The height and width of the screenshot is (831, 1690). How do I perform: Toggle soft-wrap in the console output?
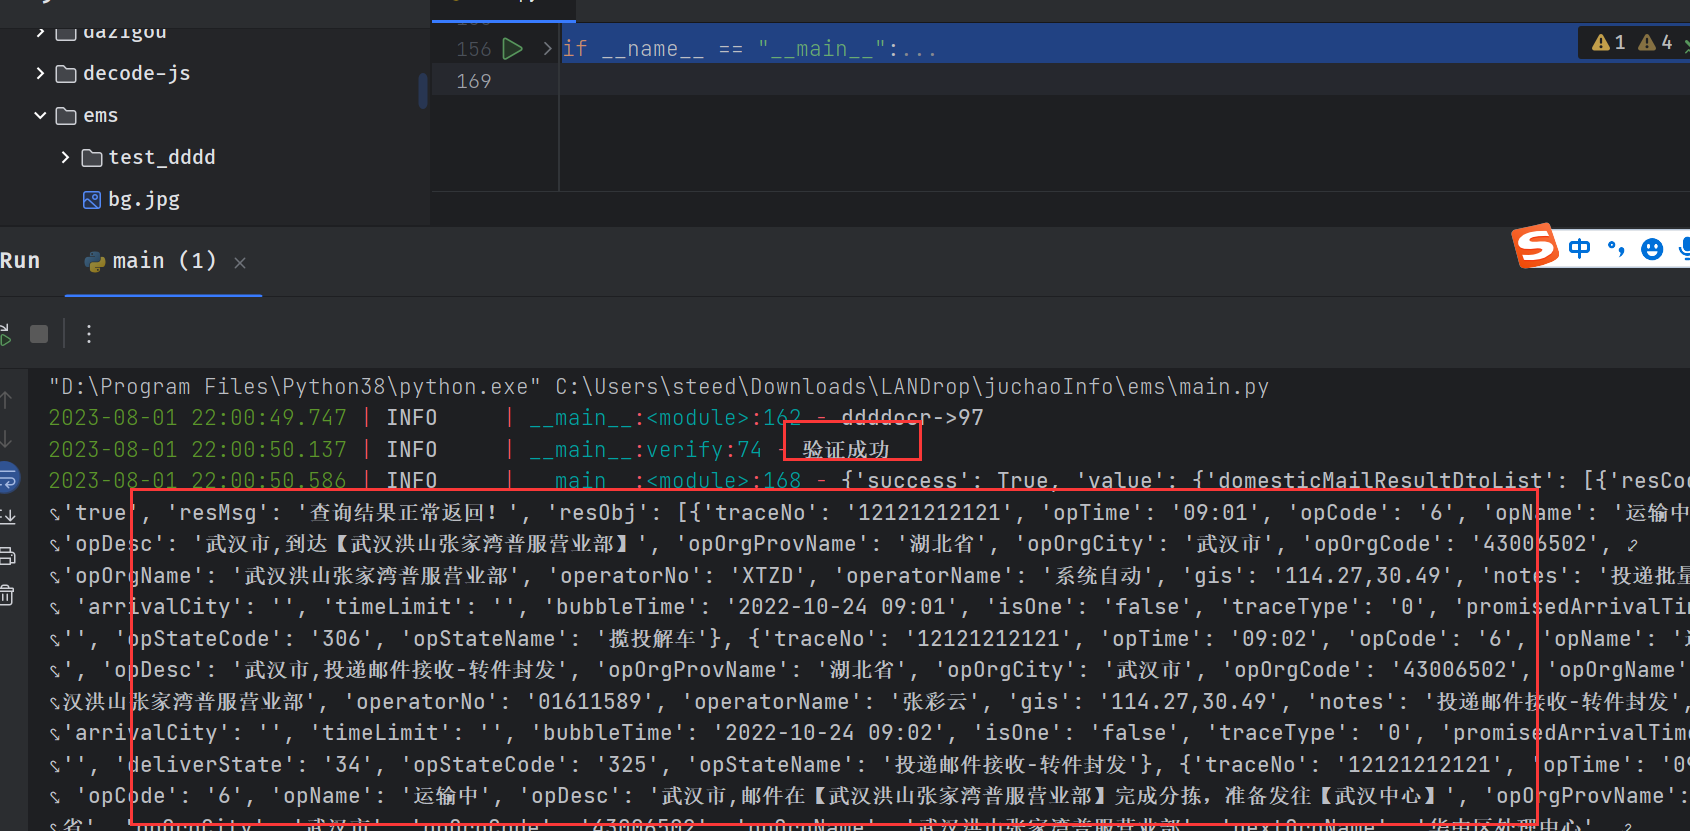(x=8, y=478)
